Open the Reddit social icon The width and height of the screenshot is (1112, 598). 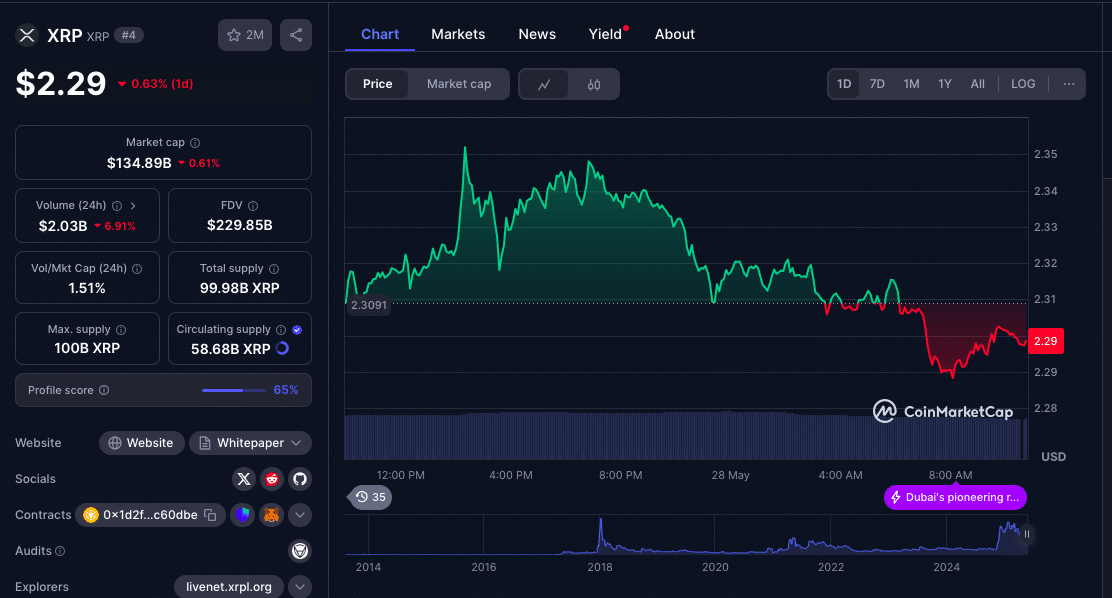coord(272,479)
